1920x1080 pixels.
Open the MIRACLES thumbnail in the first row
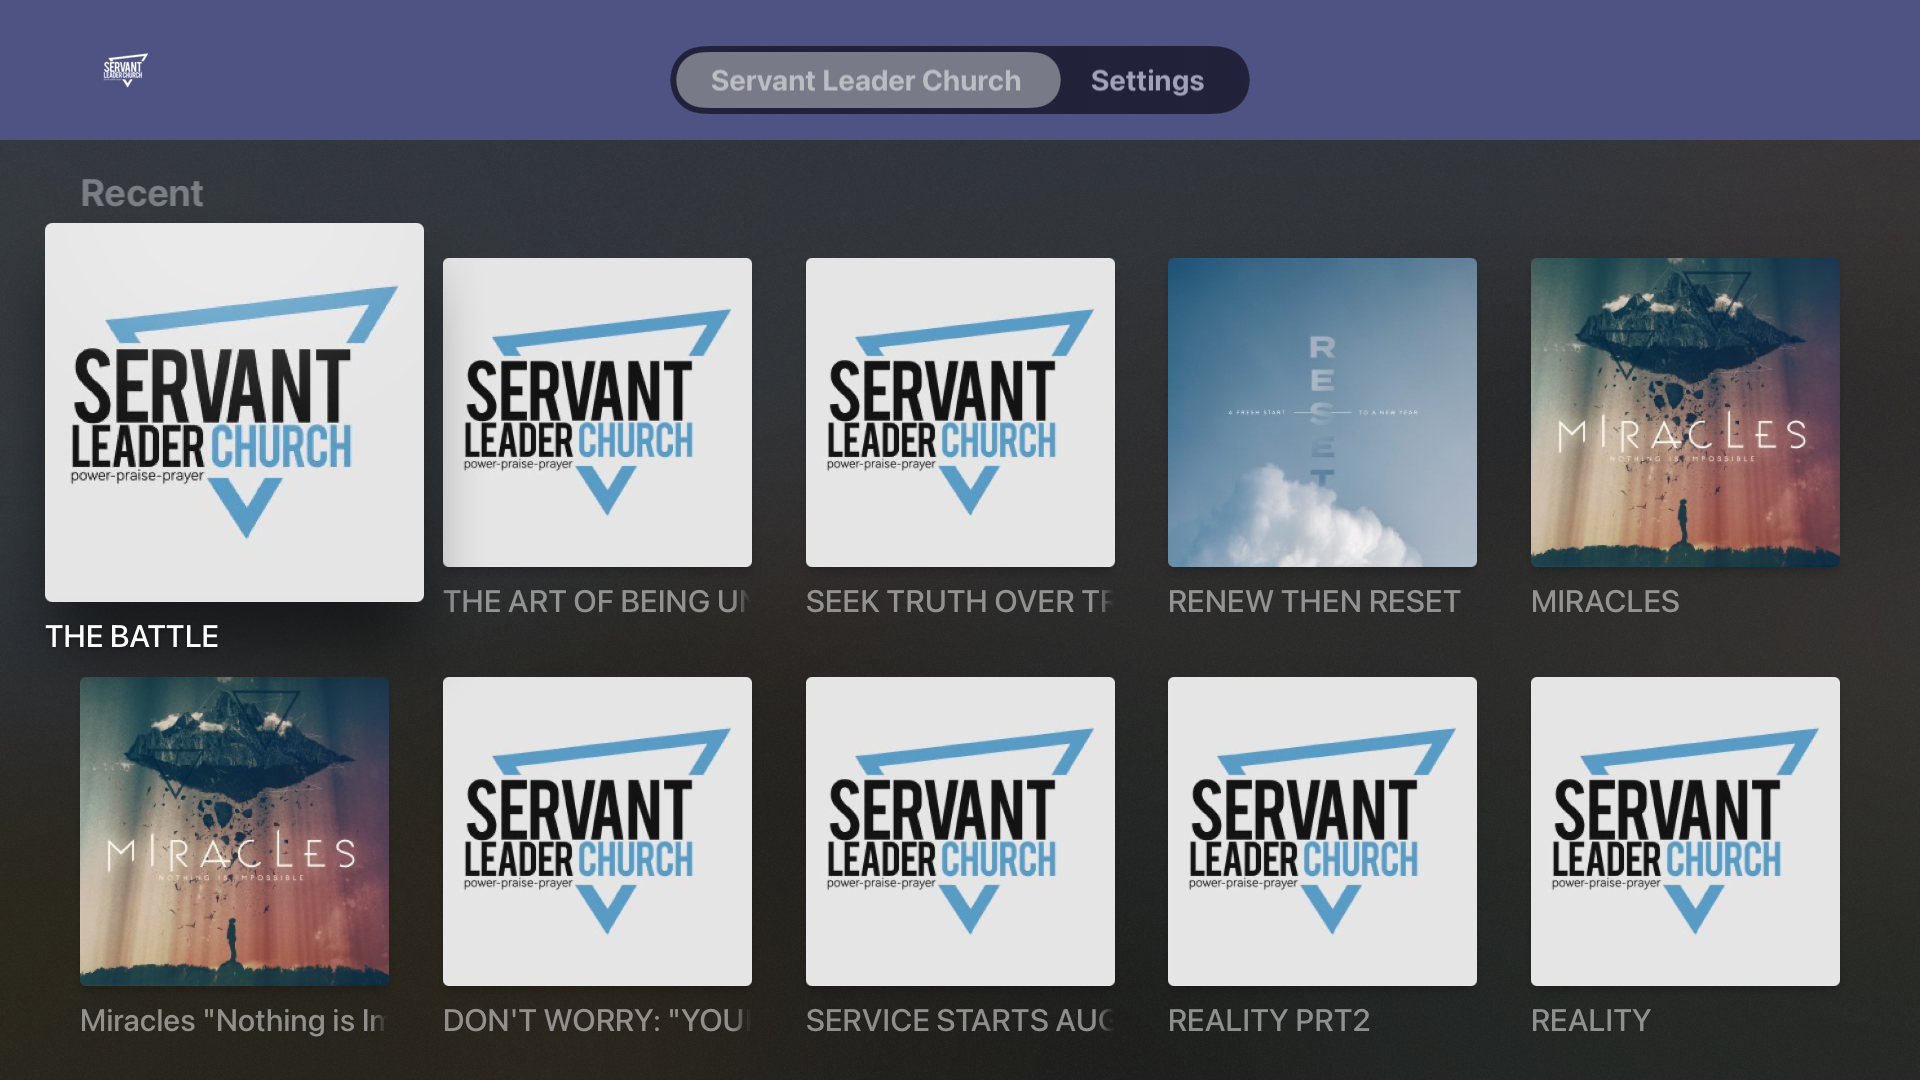1685,412
